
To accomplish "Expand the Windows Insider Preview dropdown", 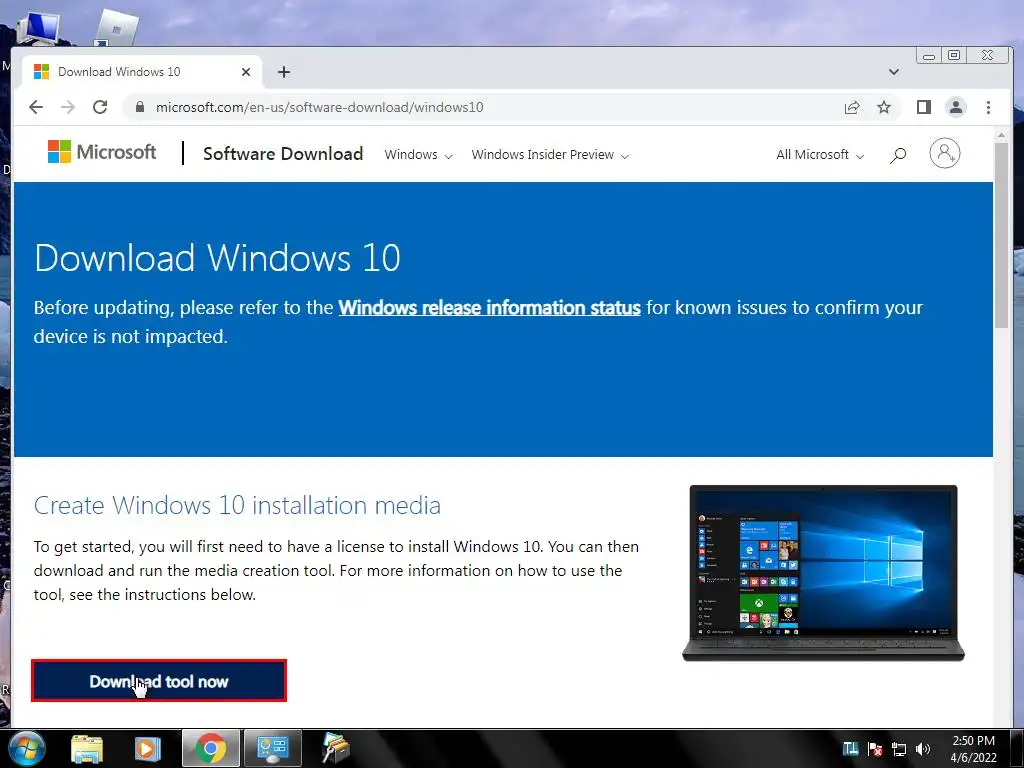I will pyautogui.click(x=550, y=155).
